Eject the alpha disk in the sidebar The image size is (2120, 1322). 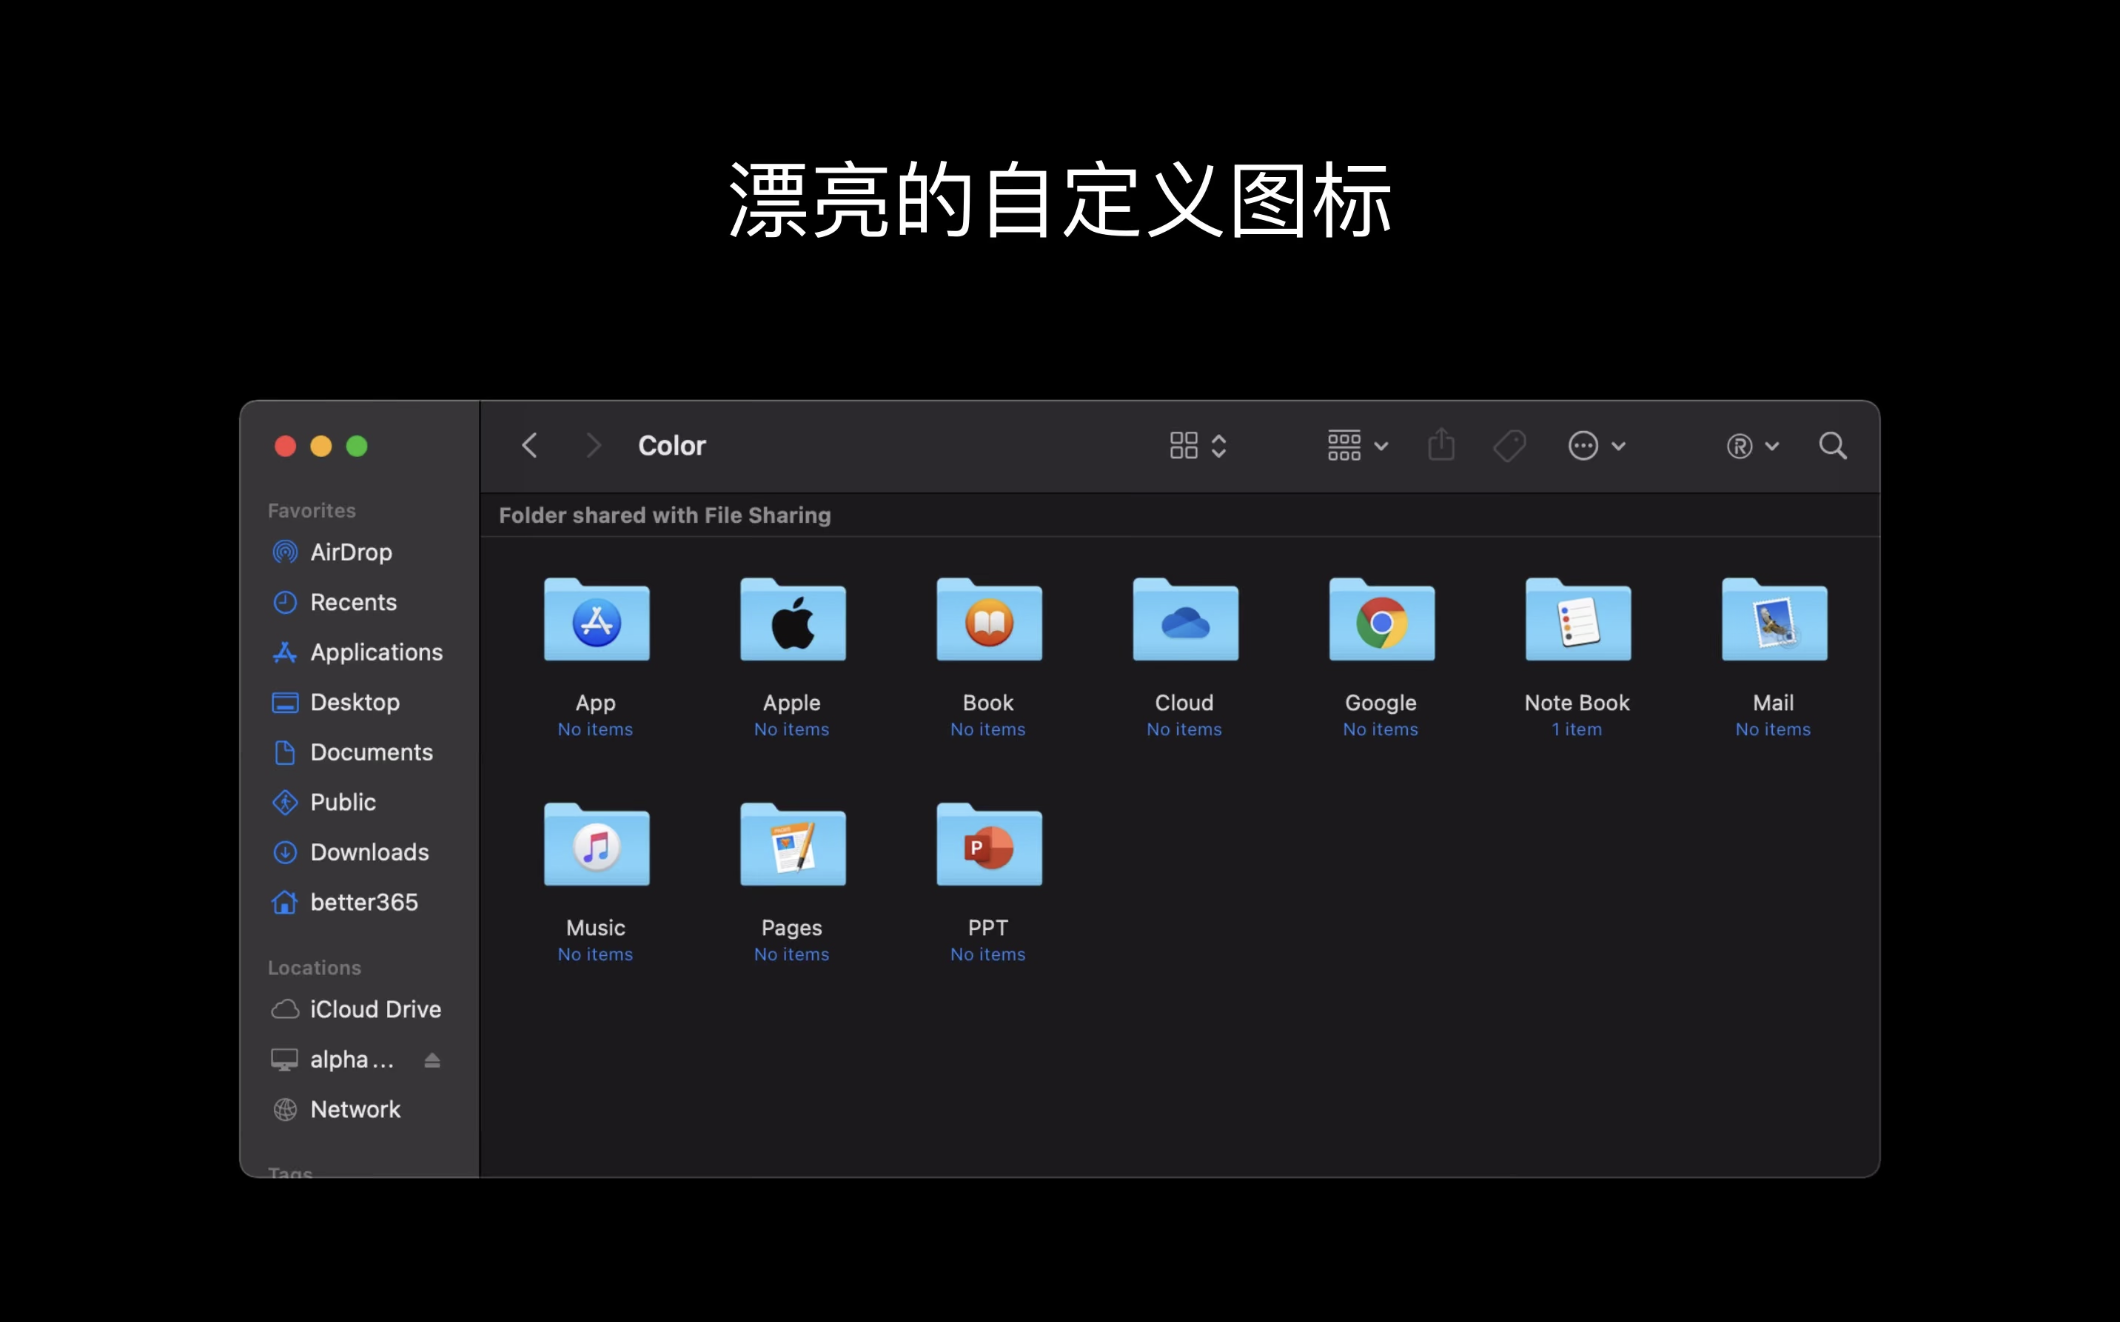click(x=432, y=1059)
